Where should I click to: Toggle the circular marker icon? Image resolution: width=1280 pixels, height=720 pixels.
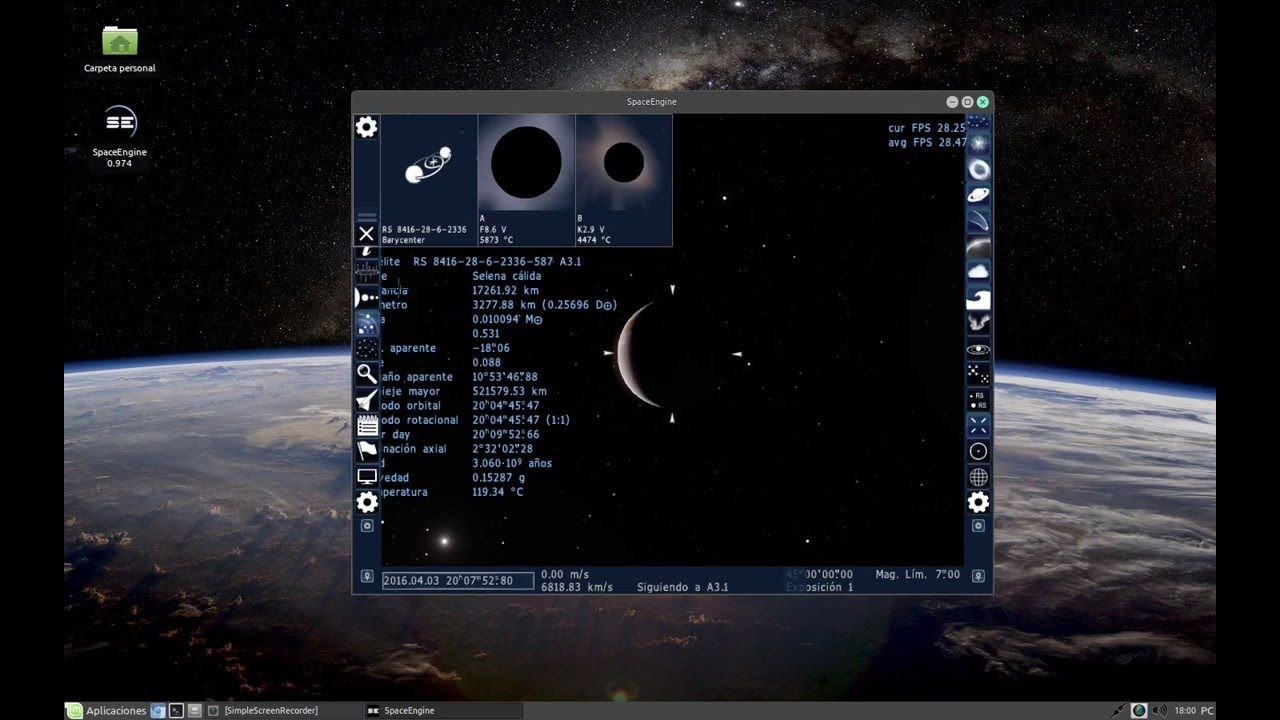coord(978,451)
